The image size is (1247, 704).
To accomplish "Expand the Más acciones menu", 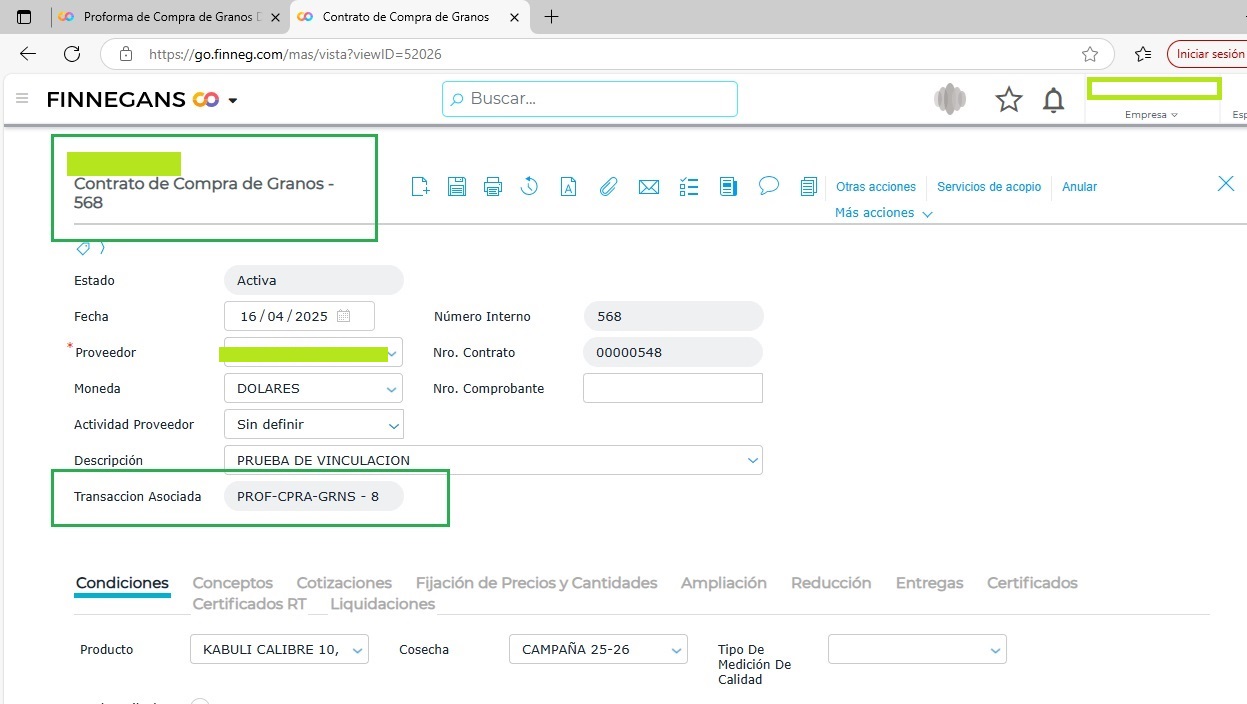I will [x=883, y=213].
